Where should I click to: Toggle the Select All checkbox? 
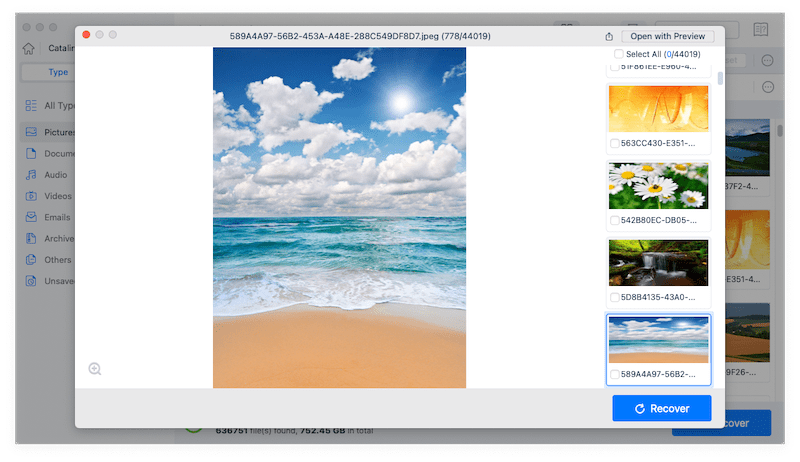[619, 54]
